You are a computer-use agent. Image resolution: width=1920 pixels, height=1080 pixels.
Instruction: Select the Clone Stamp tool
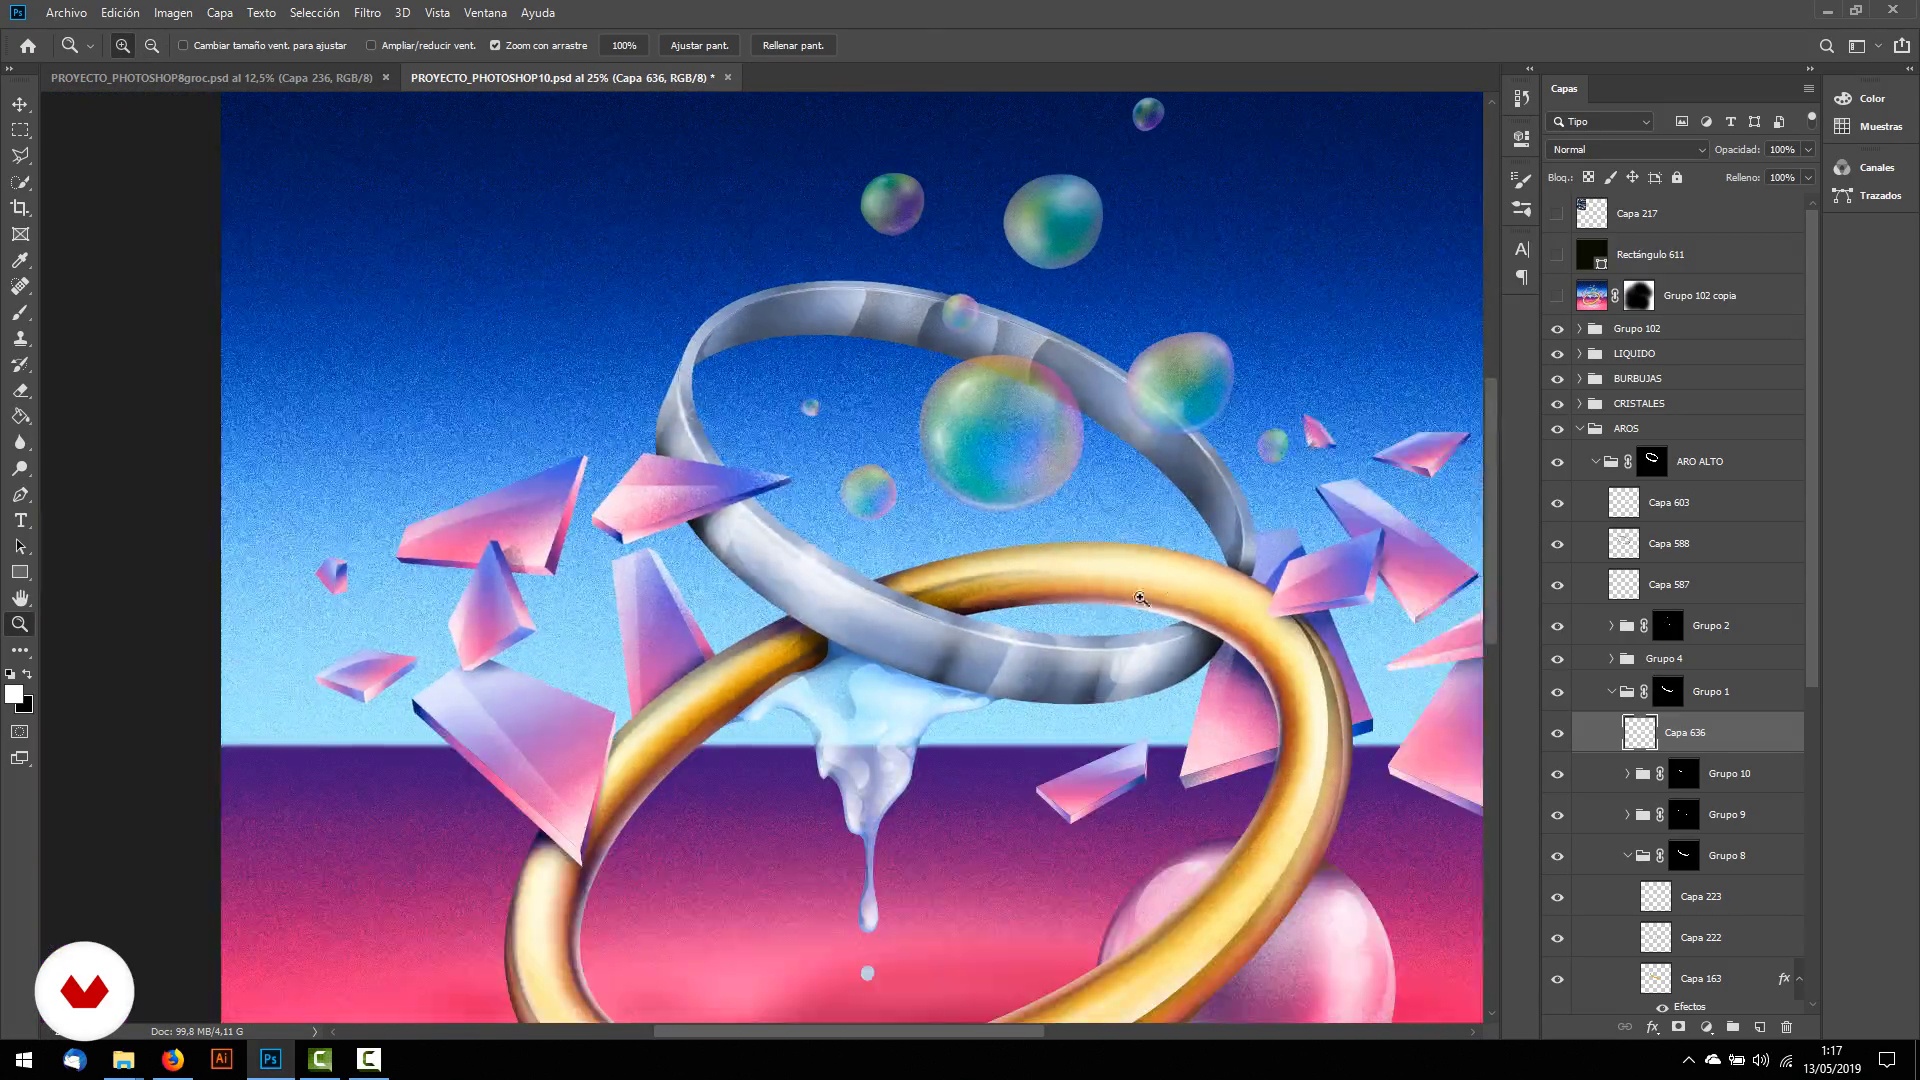click(x=20, y=338)
